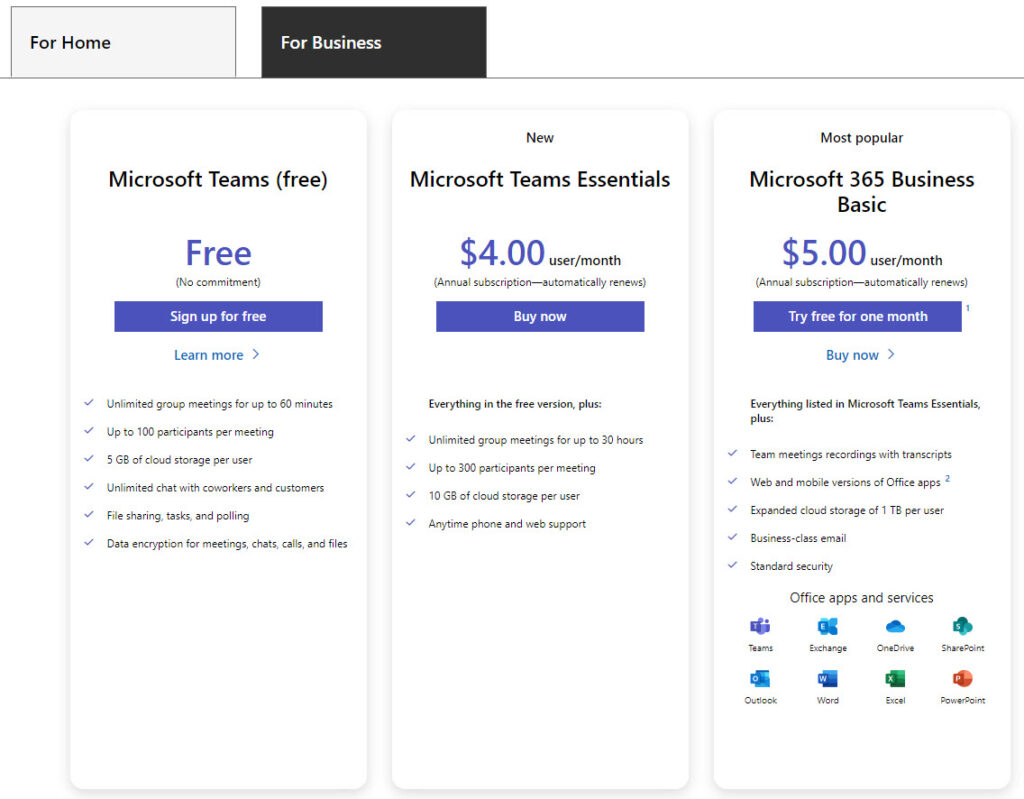The height and width of the screenshot is (799, 1024).
Task: Click 'Data encryption for meetings, chats, calls, and files'
Action: click(227, 544)
